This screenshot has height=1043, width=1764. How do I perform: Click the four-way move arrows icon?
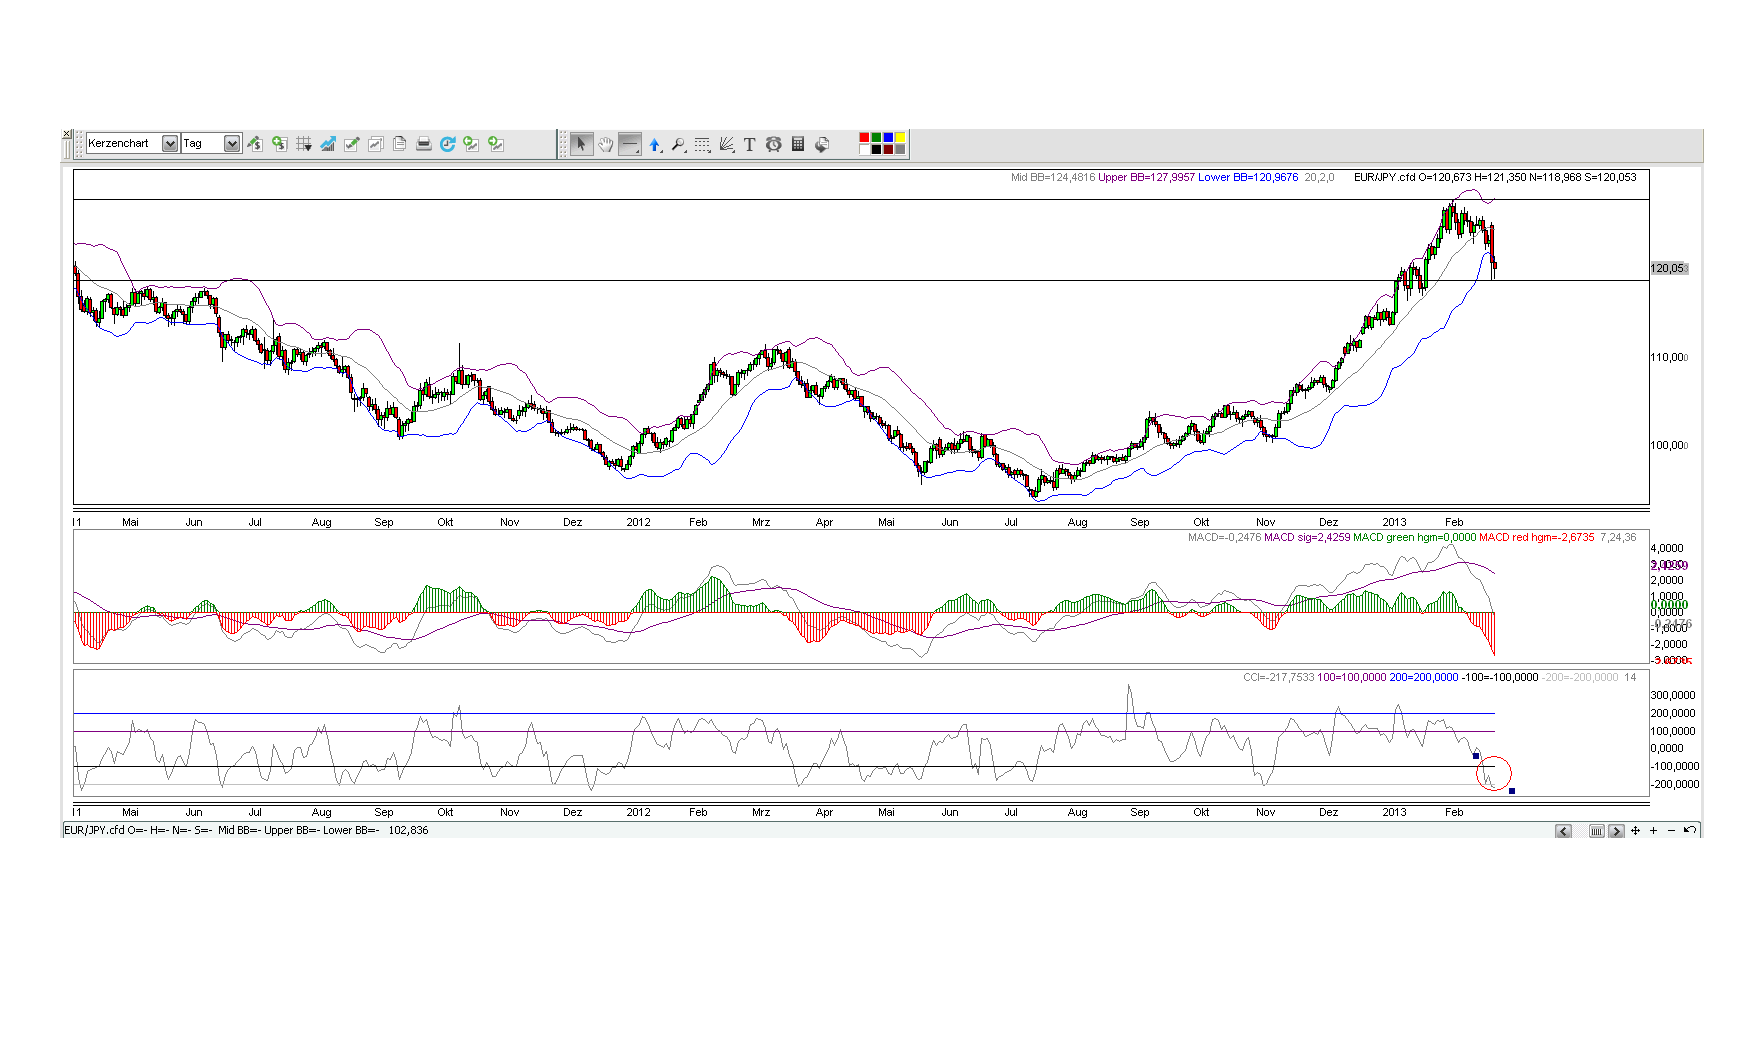click(x=1636, y=831)
